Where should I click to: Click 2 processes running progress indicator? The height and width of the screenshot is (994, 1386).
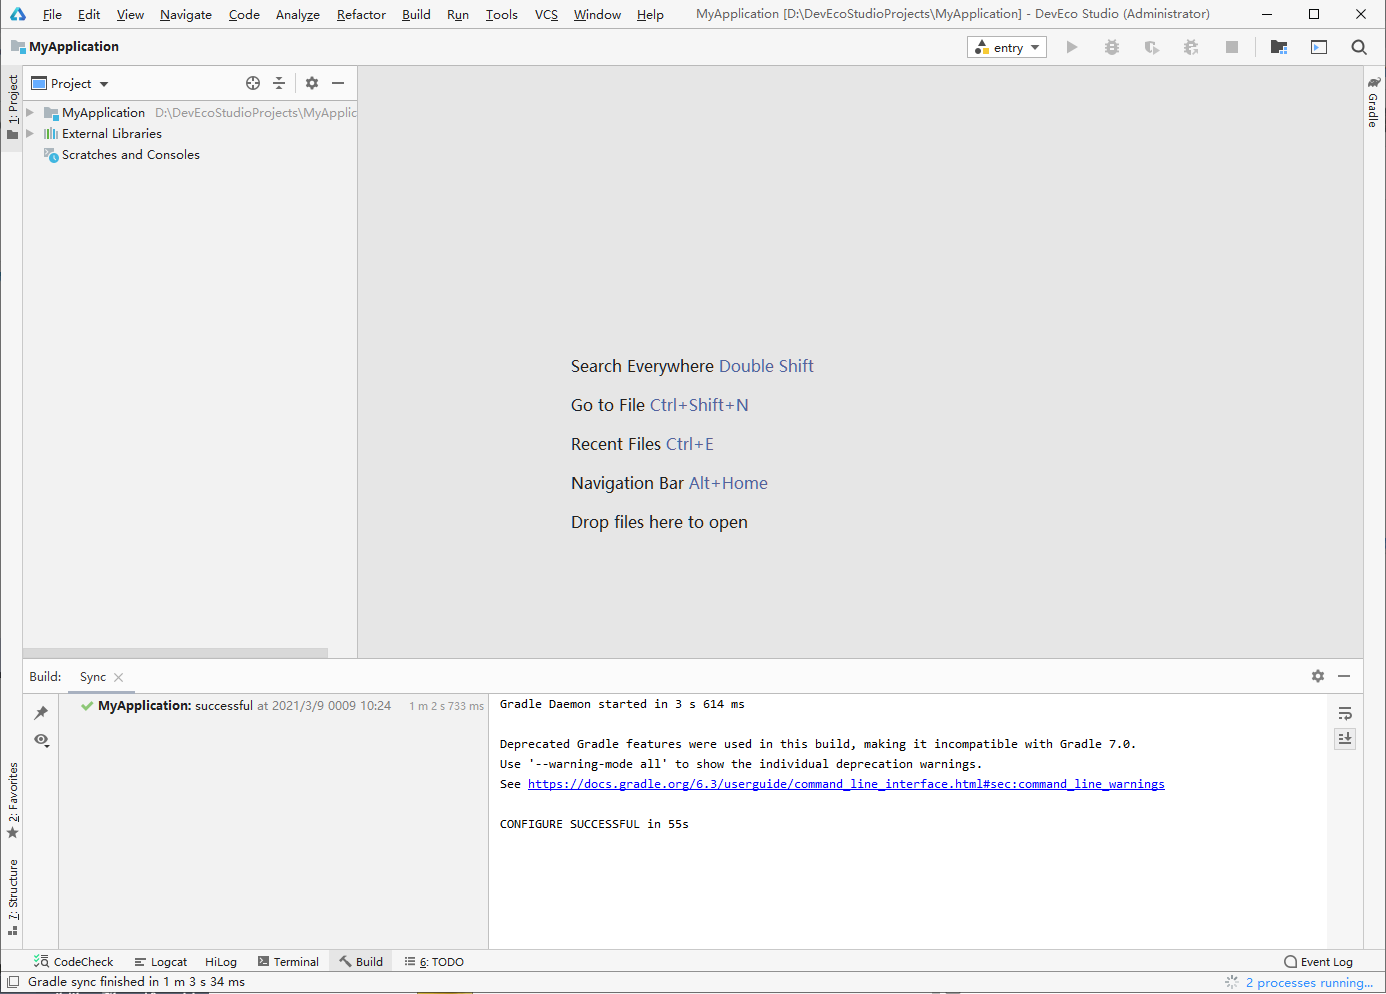(1309, 983)
